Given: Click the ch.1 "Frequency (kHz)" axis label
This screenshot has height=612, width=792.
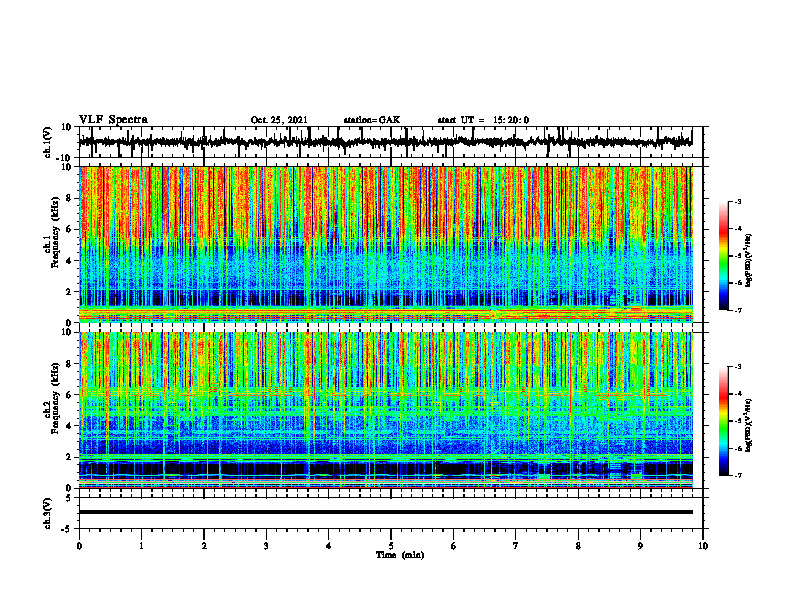Looking at the screenshot, I should pos(55,233).
